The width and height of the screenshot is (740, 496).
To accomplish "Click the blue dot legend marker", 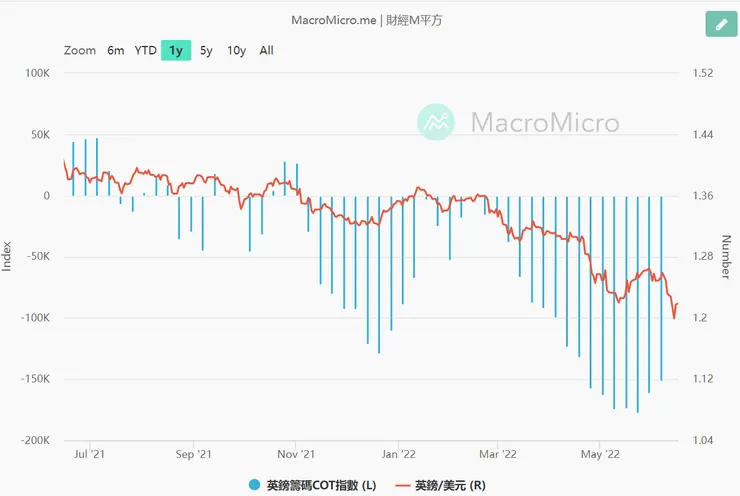I will [x=255, y=485].
